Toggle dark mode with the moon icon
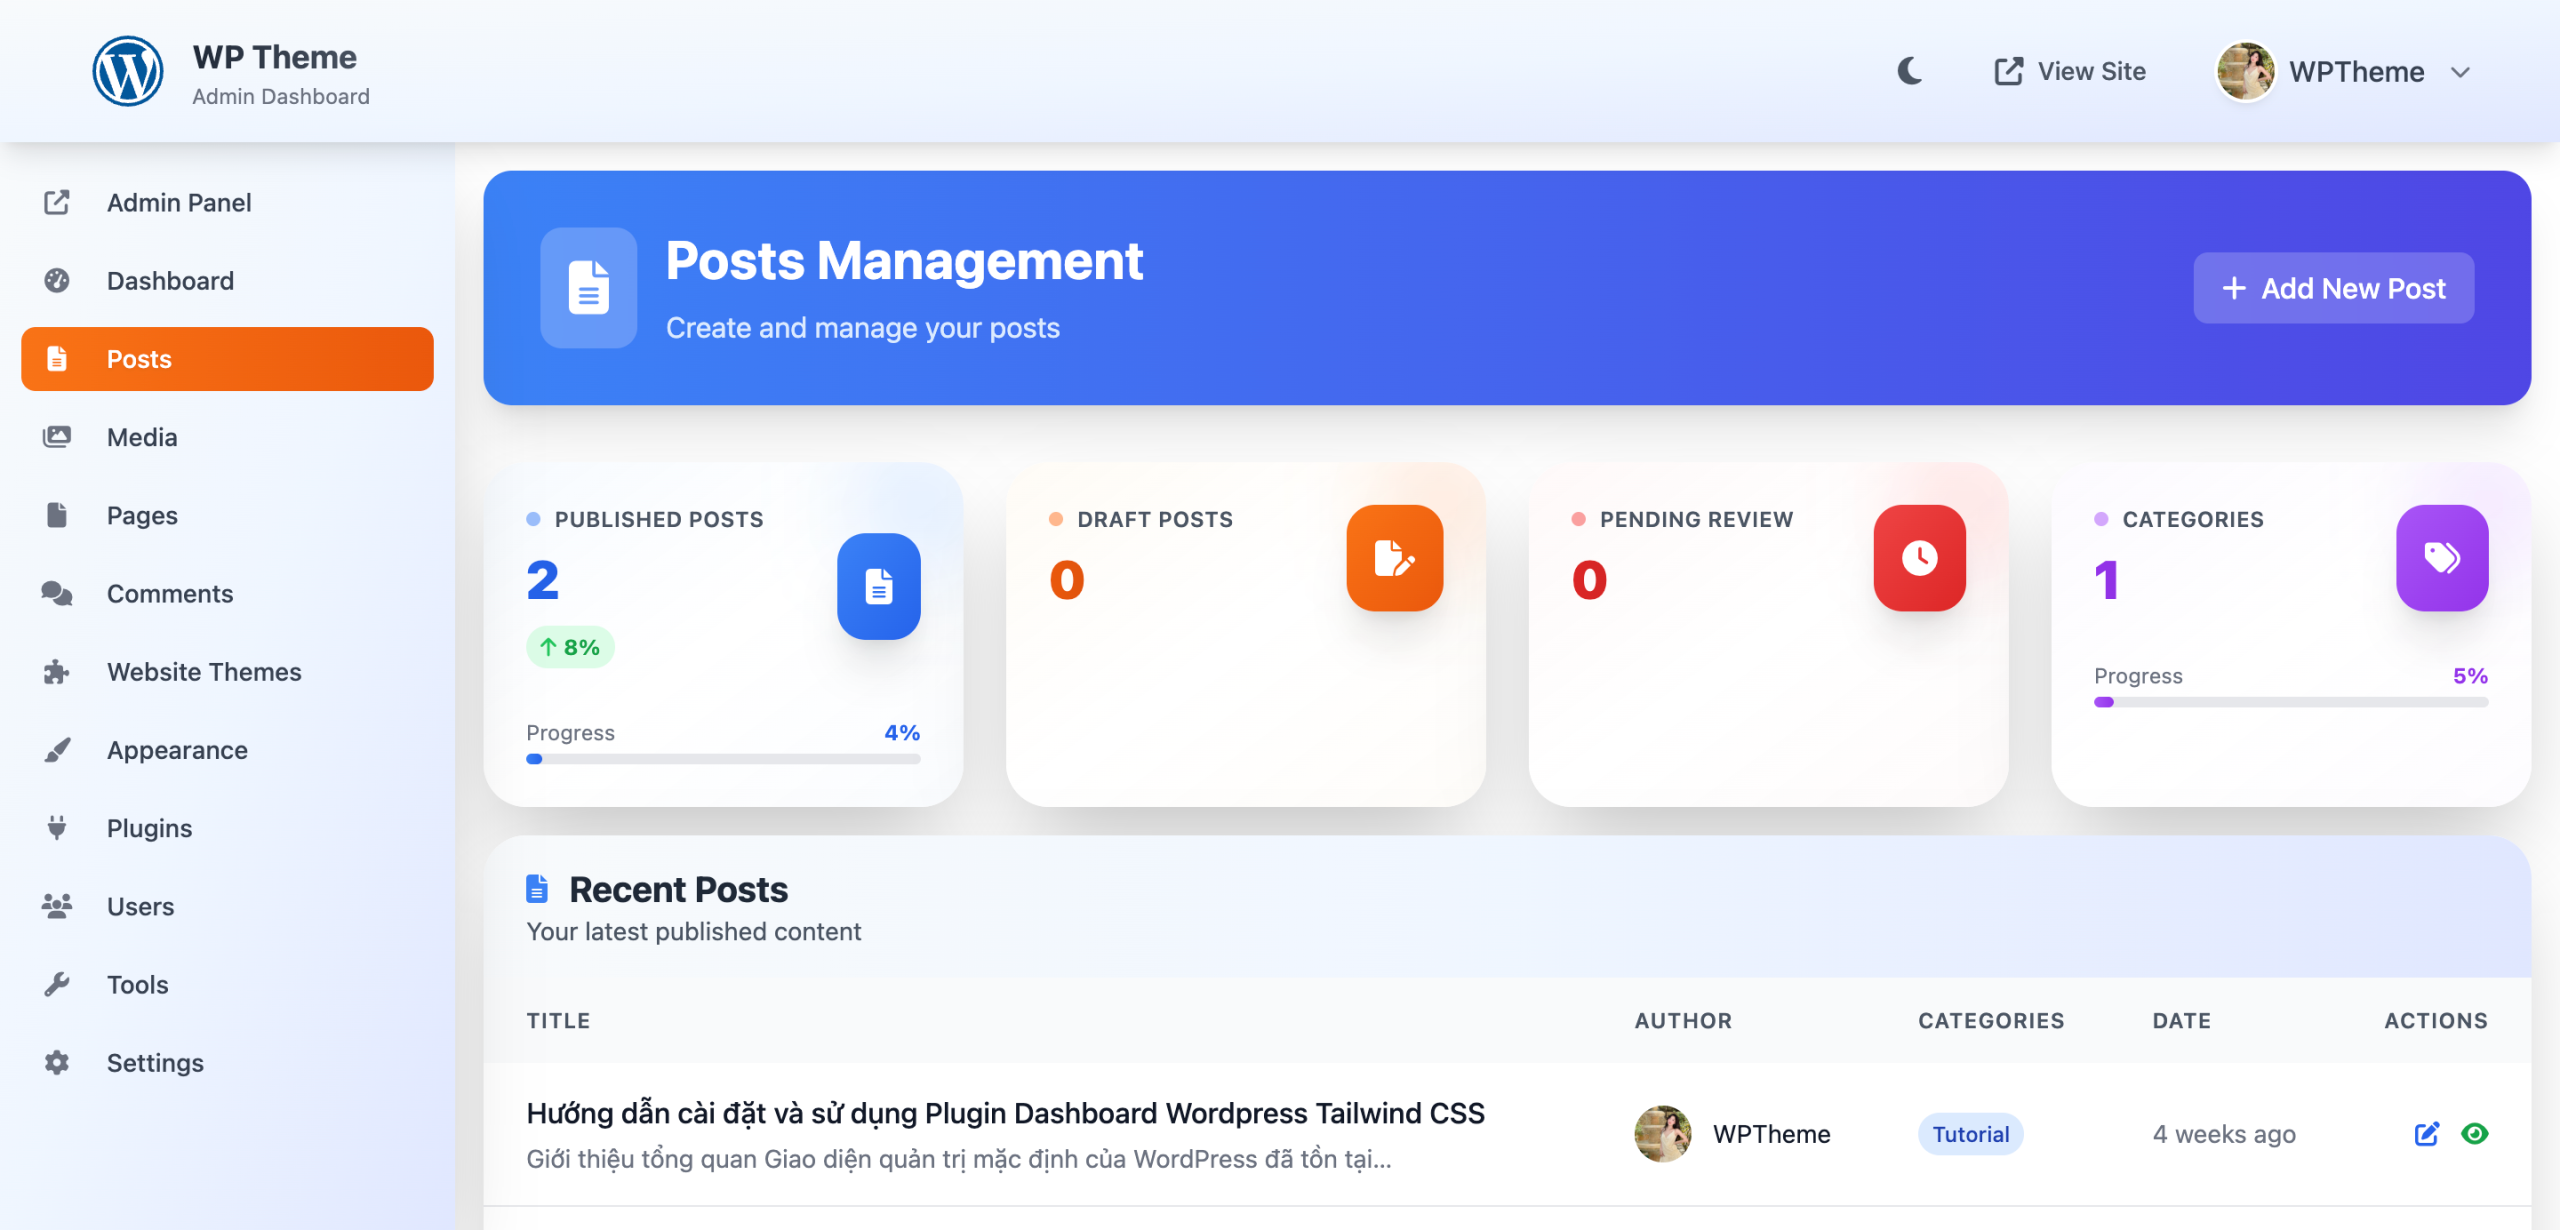2560x1230 pixels. click(x=1909, y=71)
